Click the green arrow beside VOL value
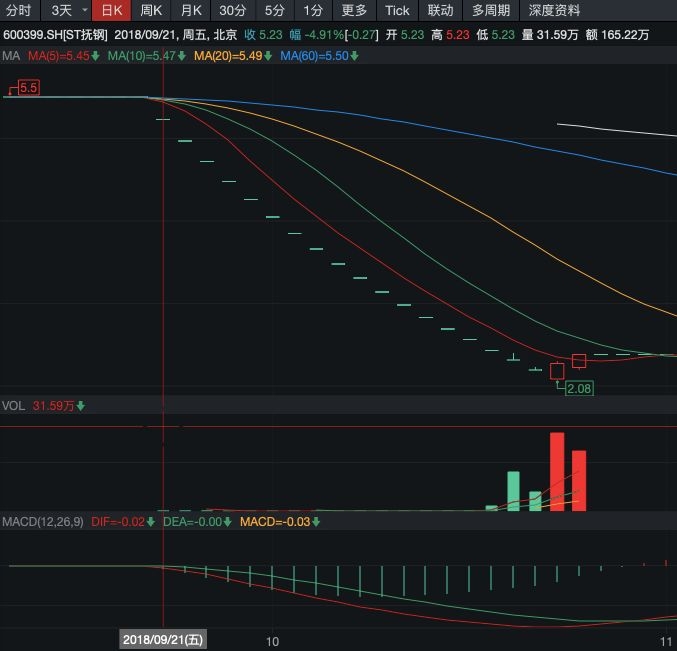677x651 pixels. coord(81,406)
